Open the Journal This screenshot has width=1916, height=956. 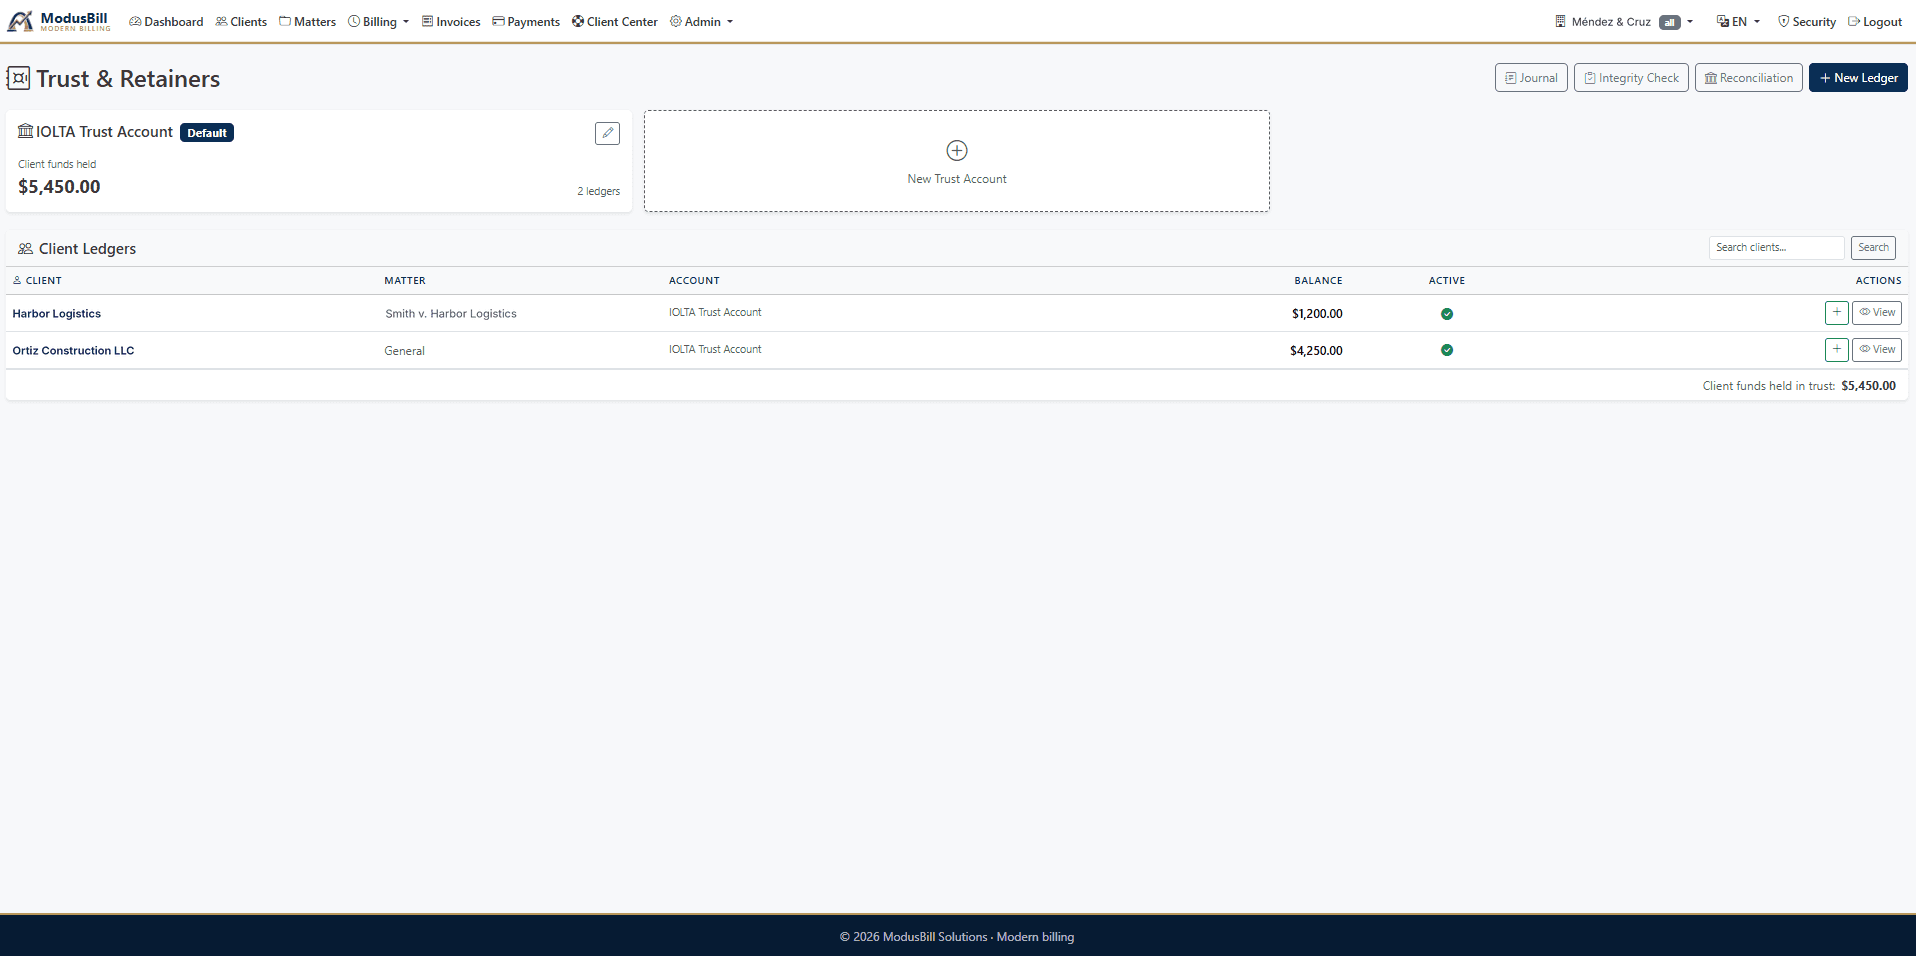1531,78
